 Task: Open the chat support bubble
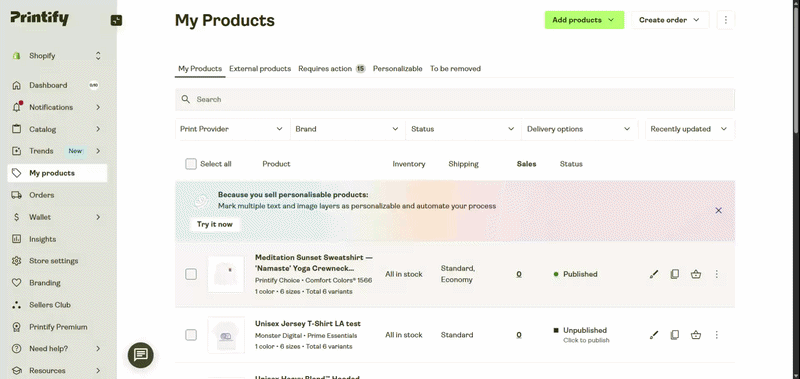[x=141, y=355]
